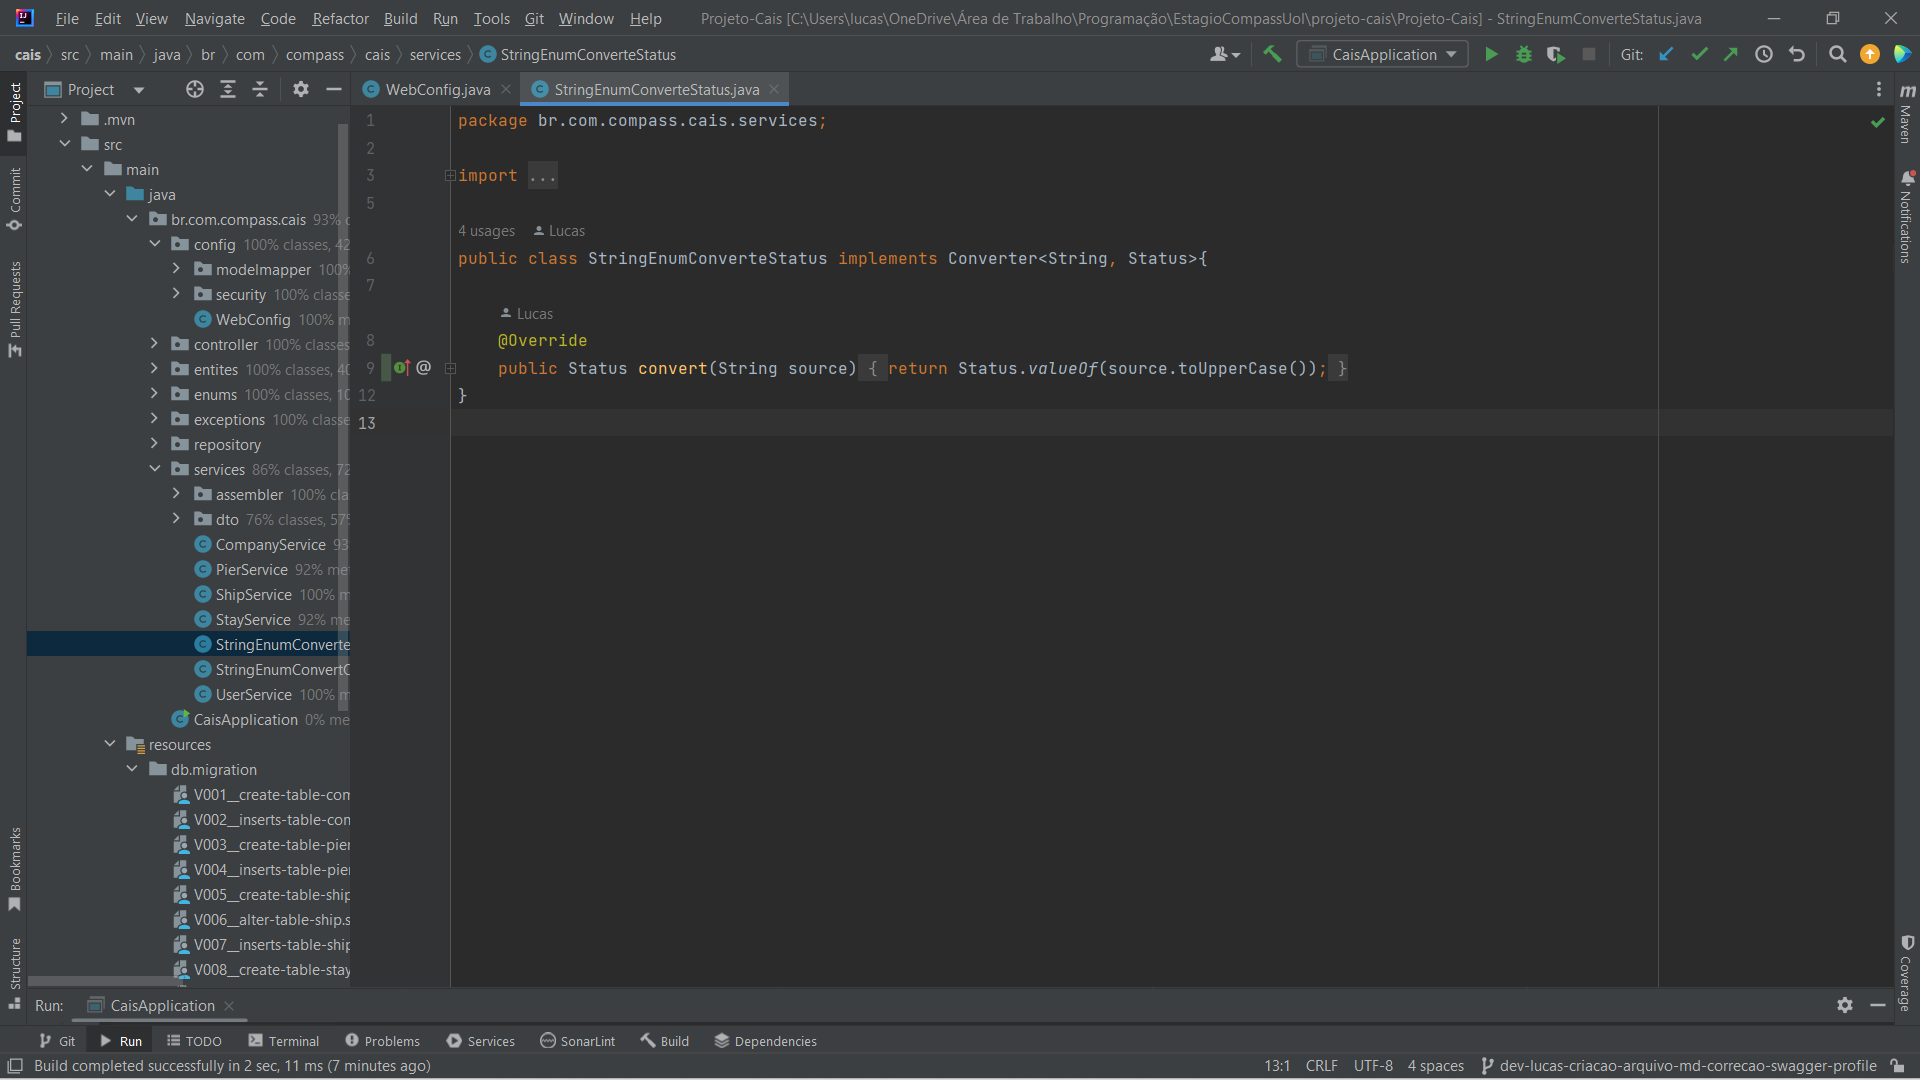Select the StayService file in the tree

(250, 619)
